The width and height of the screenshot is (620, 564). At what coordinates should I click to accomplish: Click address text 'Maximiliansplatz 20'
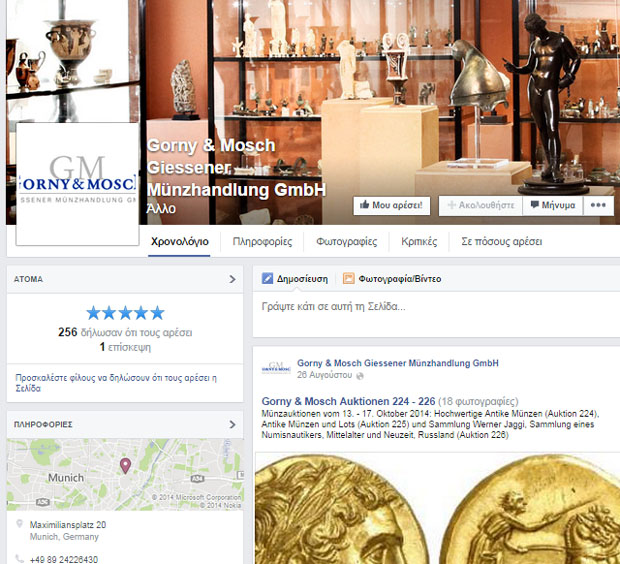pos(68,525)
